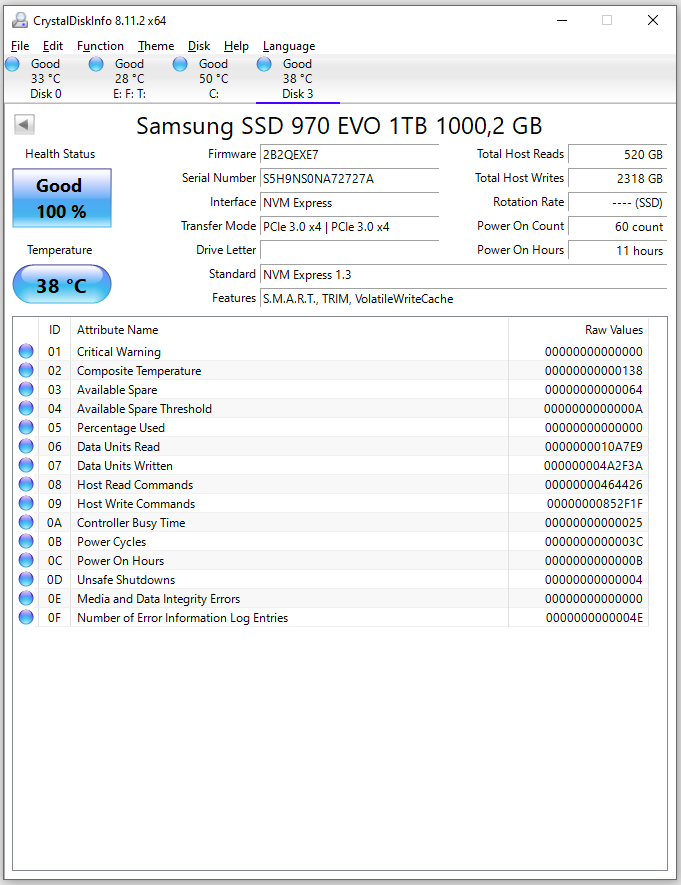Click Power On Count value 60 count
The image size is (681, 885).
617,226
